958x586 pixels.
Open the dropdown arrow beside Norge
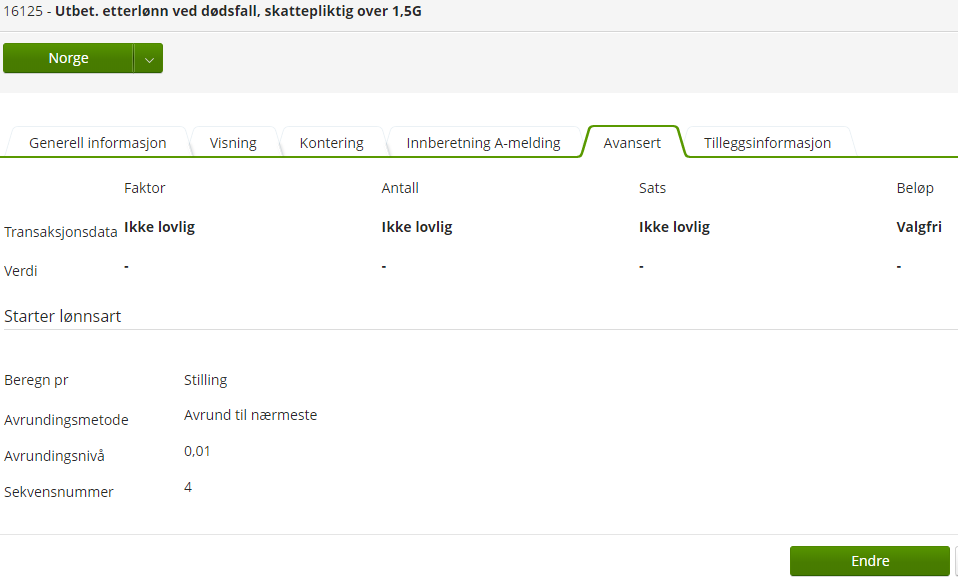click(x=148, y=59)
